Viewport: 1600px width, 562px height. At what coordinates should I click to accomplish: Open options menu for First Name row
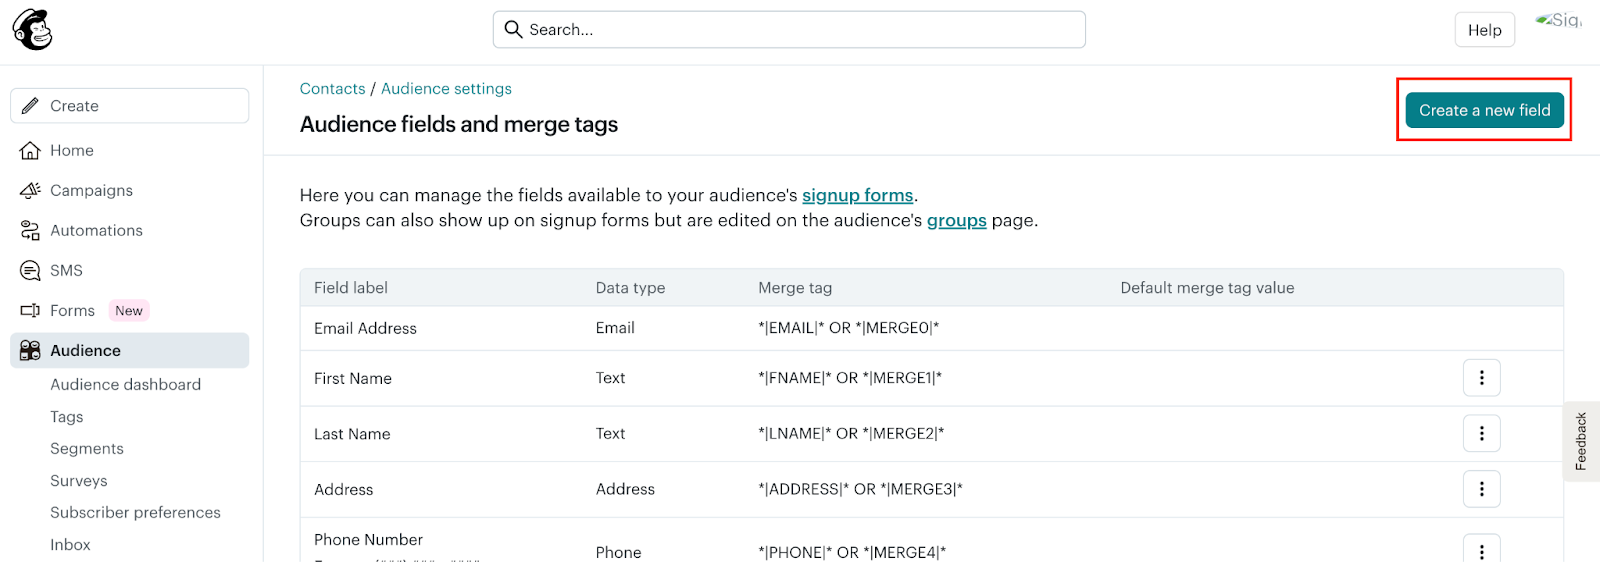point(1481,378)
